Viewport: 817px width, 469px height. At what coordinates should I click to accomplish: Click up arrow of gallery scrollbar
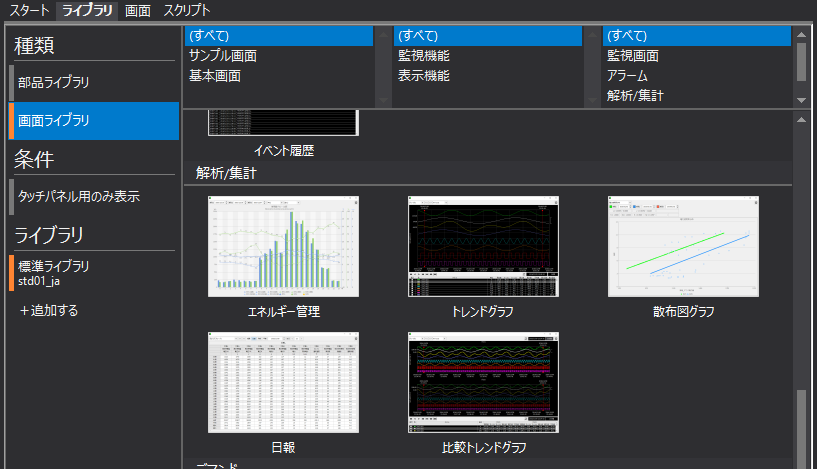(x=801, y=120)
